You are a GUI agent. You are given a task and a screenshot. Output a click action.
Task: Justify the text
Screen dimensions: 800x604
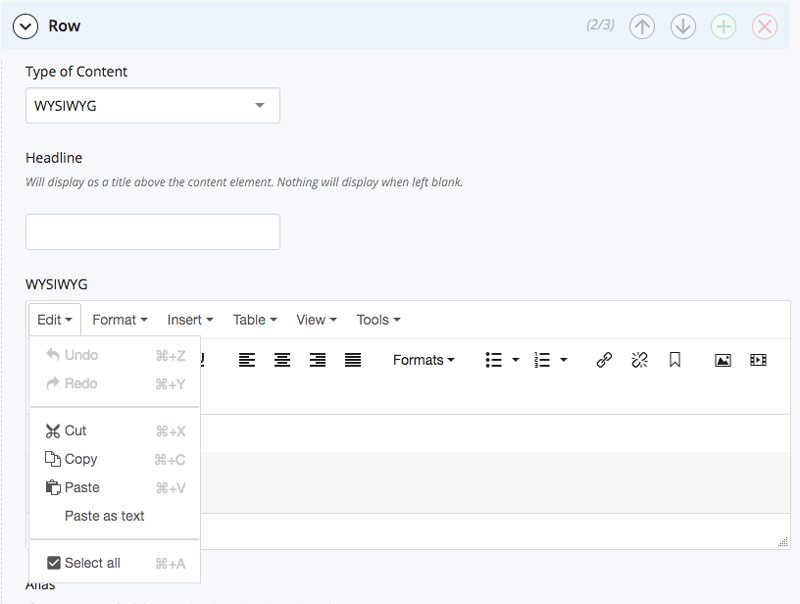[353, 360]
